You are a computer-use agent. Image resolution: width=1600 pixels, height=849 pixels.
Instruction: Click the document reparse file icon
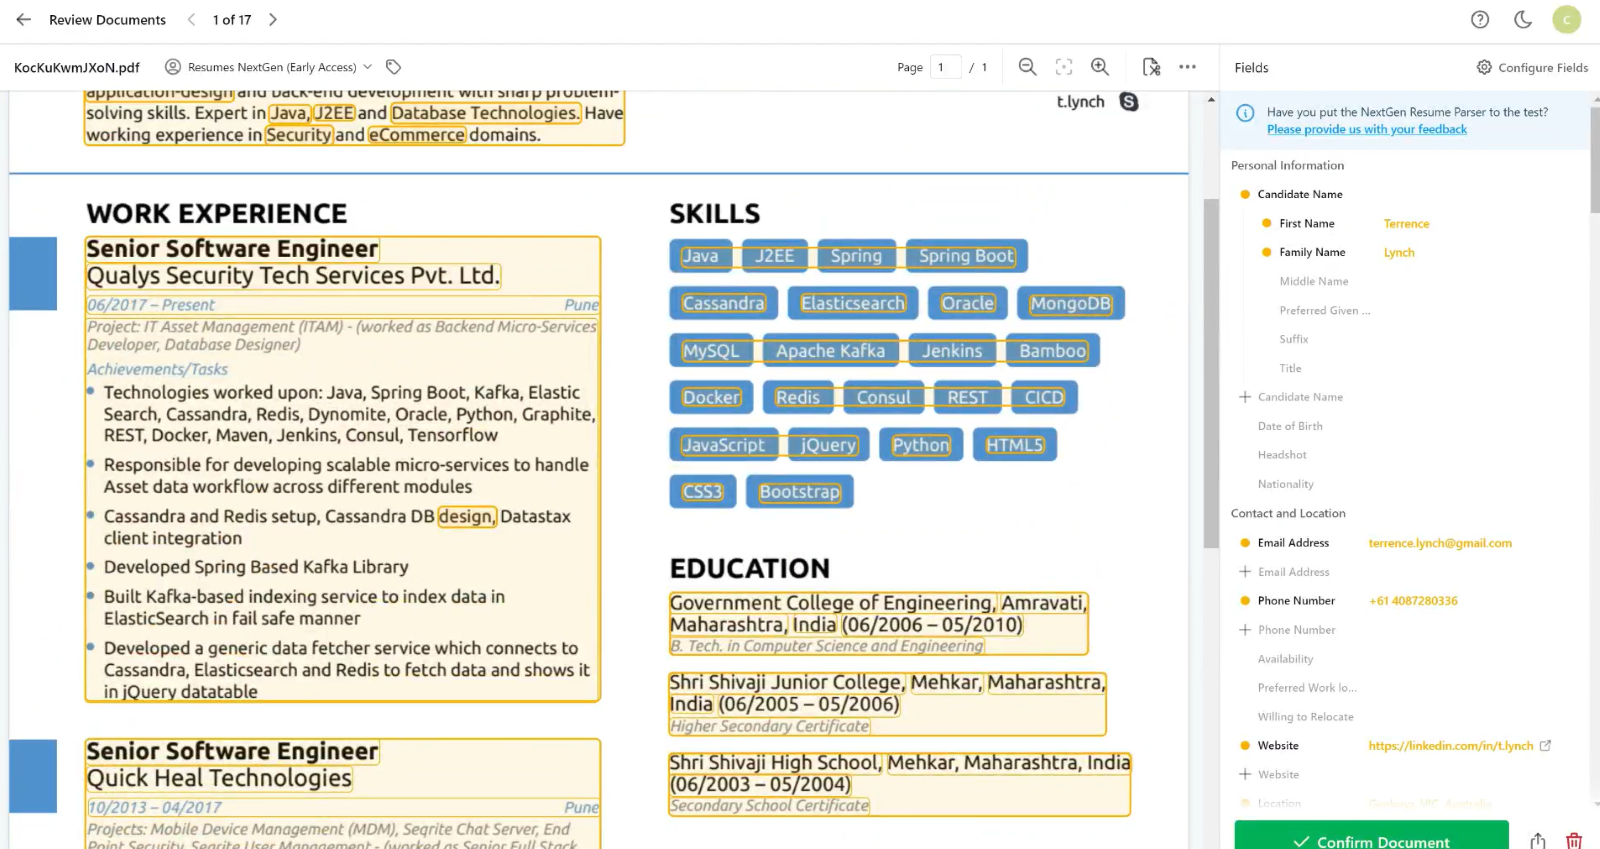point(1151,67)
